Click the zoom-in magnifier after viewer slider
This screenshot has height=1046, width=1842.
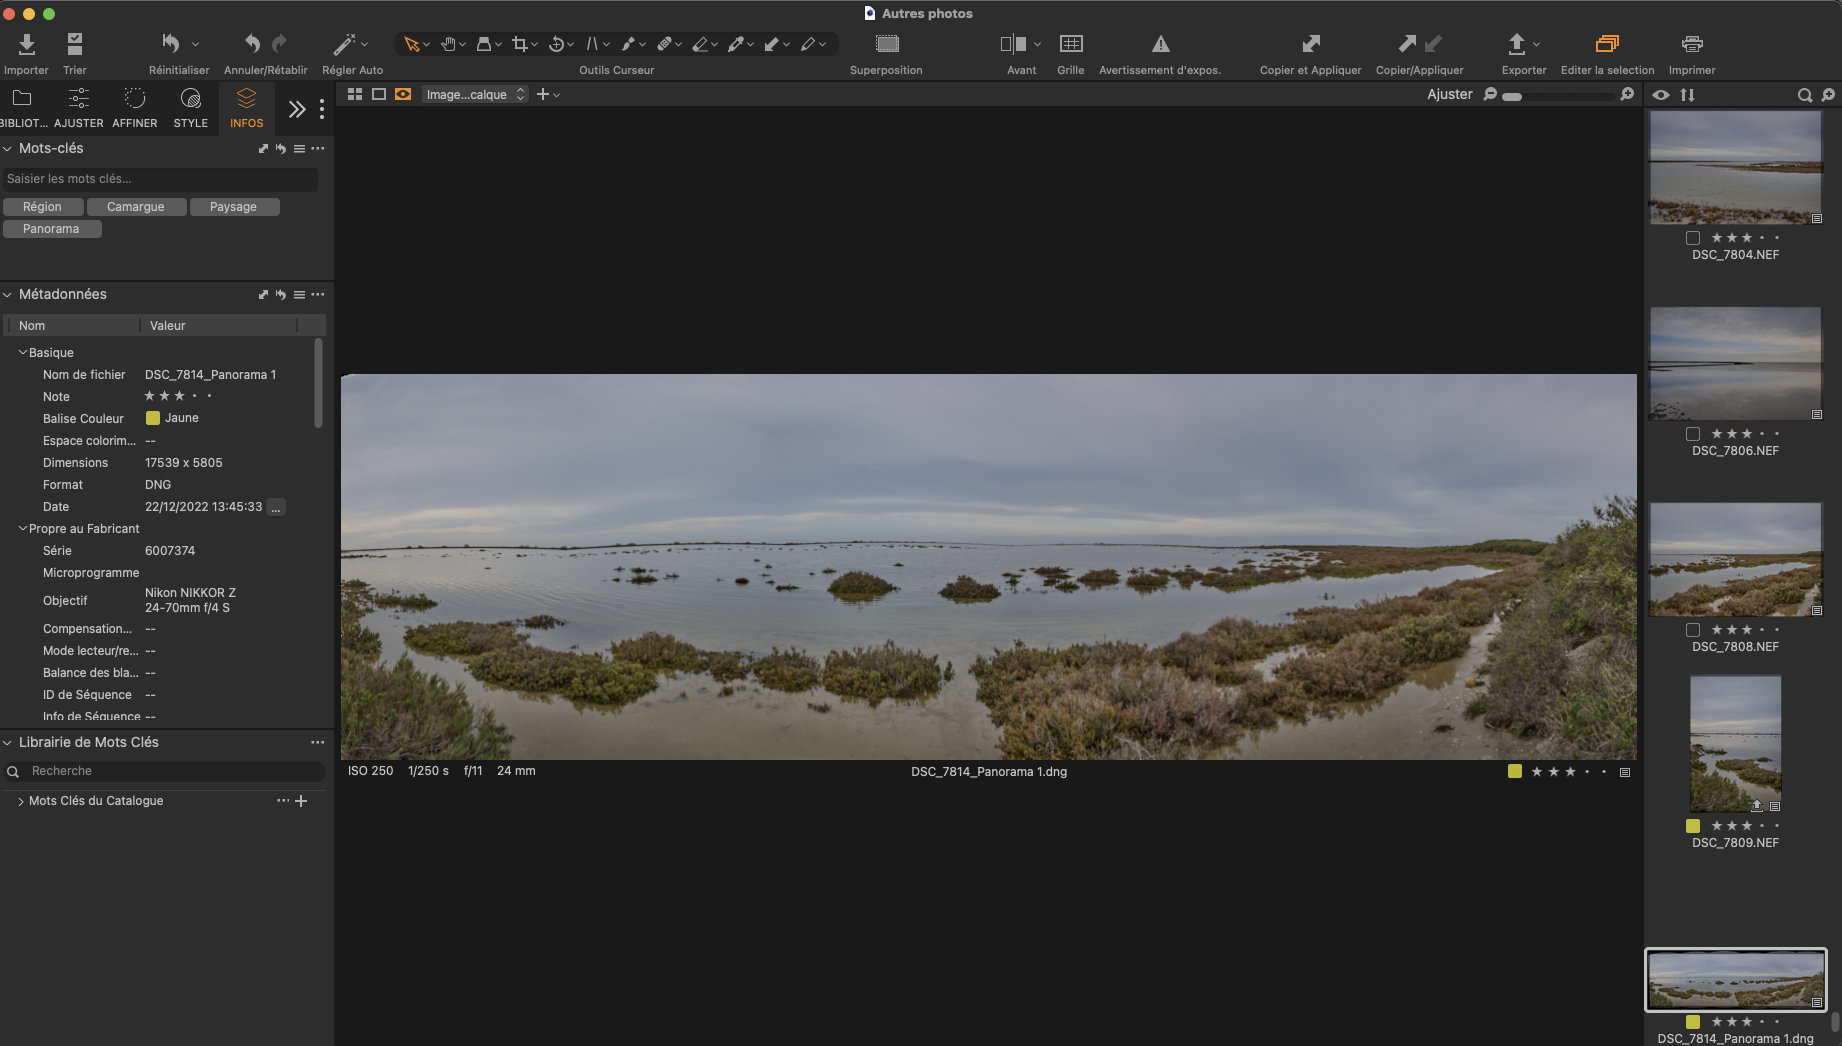click(1627, 94)
